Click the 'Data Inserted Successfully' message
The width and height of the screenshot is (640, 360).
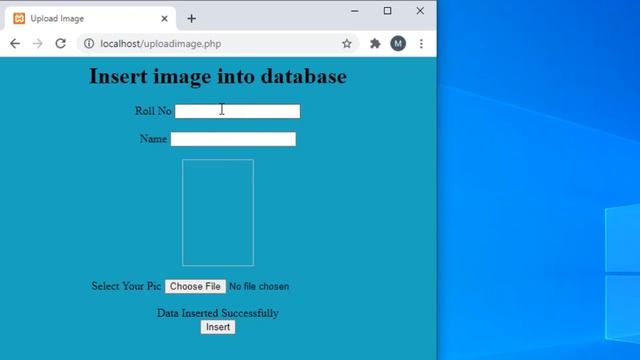click(218, 313)
